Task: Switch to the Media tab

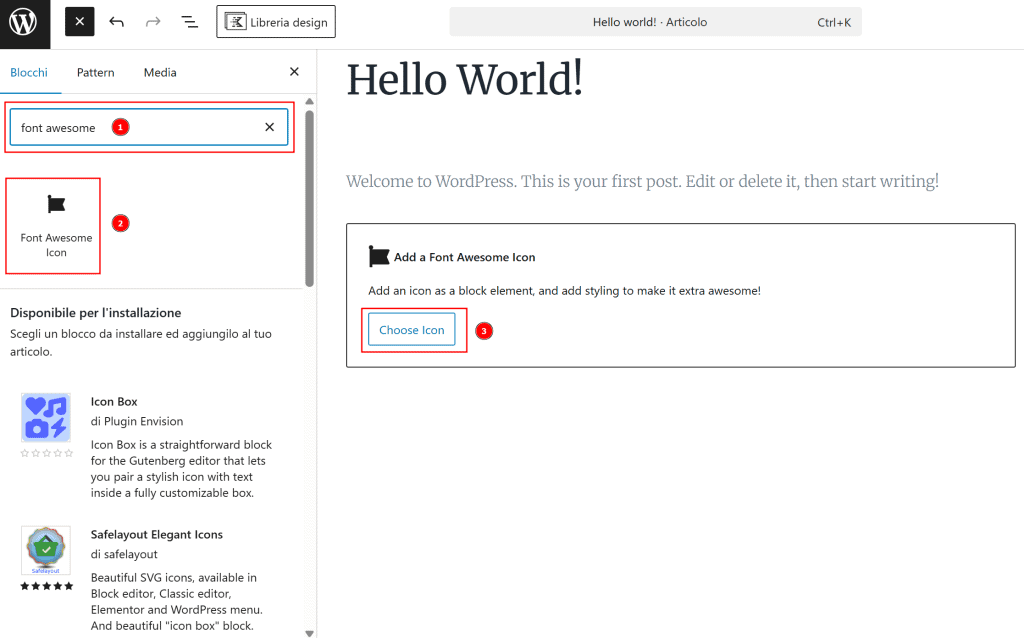Action: [160, 72]
